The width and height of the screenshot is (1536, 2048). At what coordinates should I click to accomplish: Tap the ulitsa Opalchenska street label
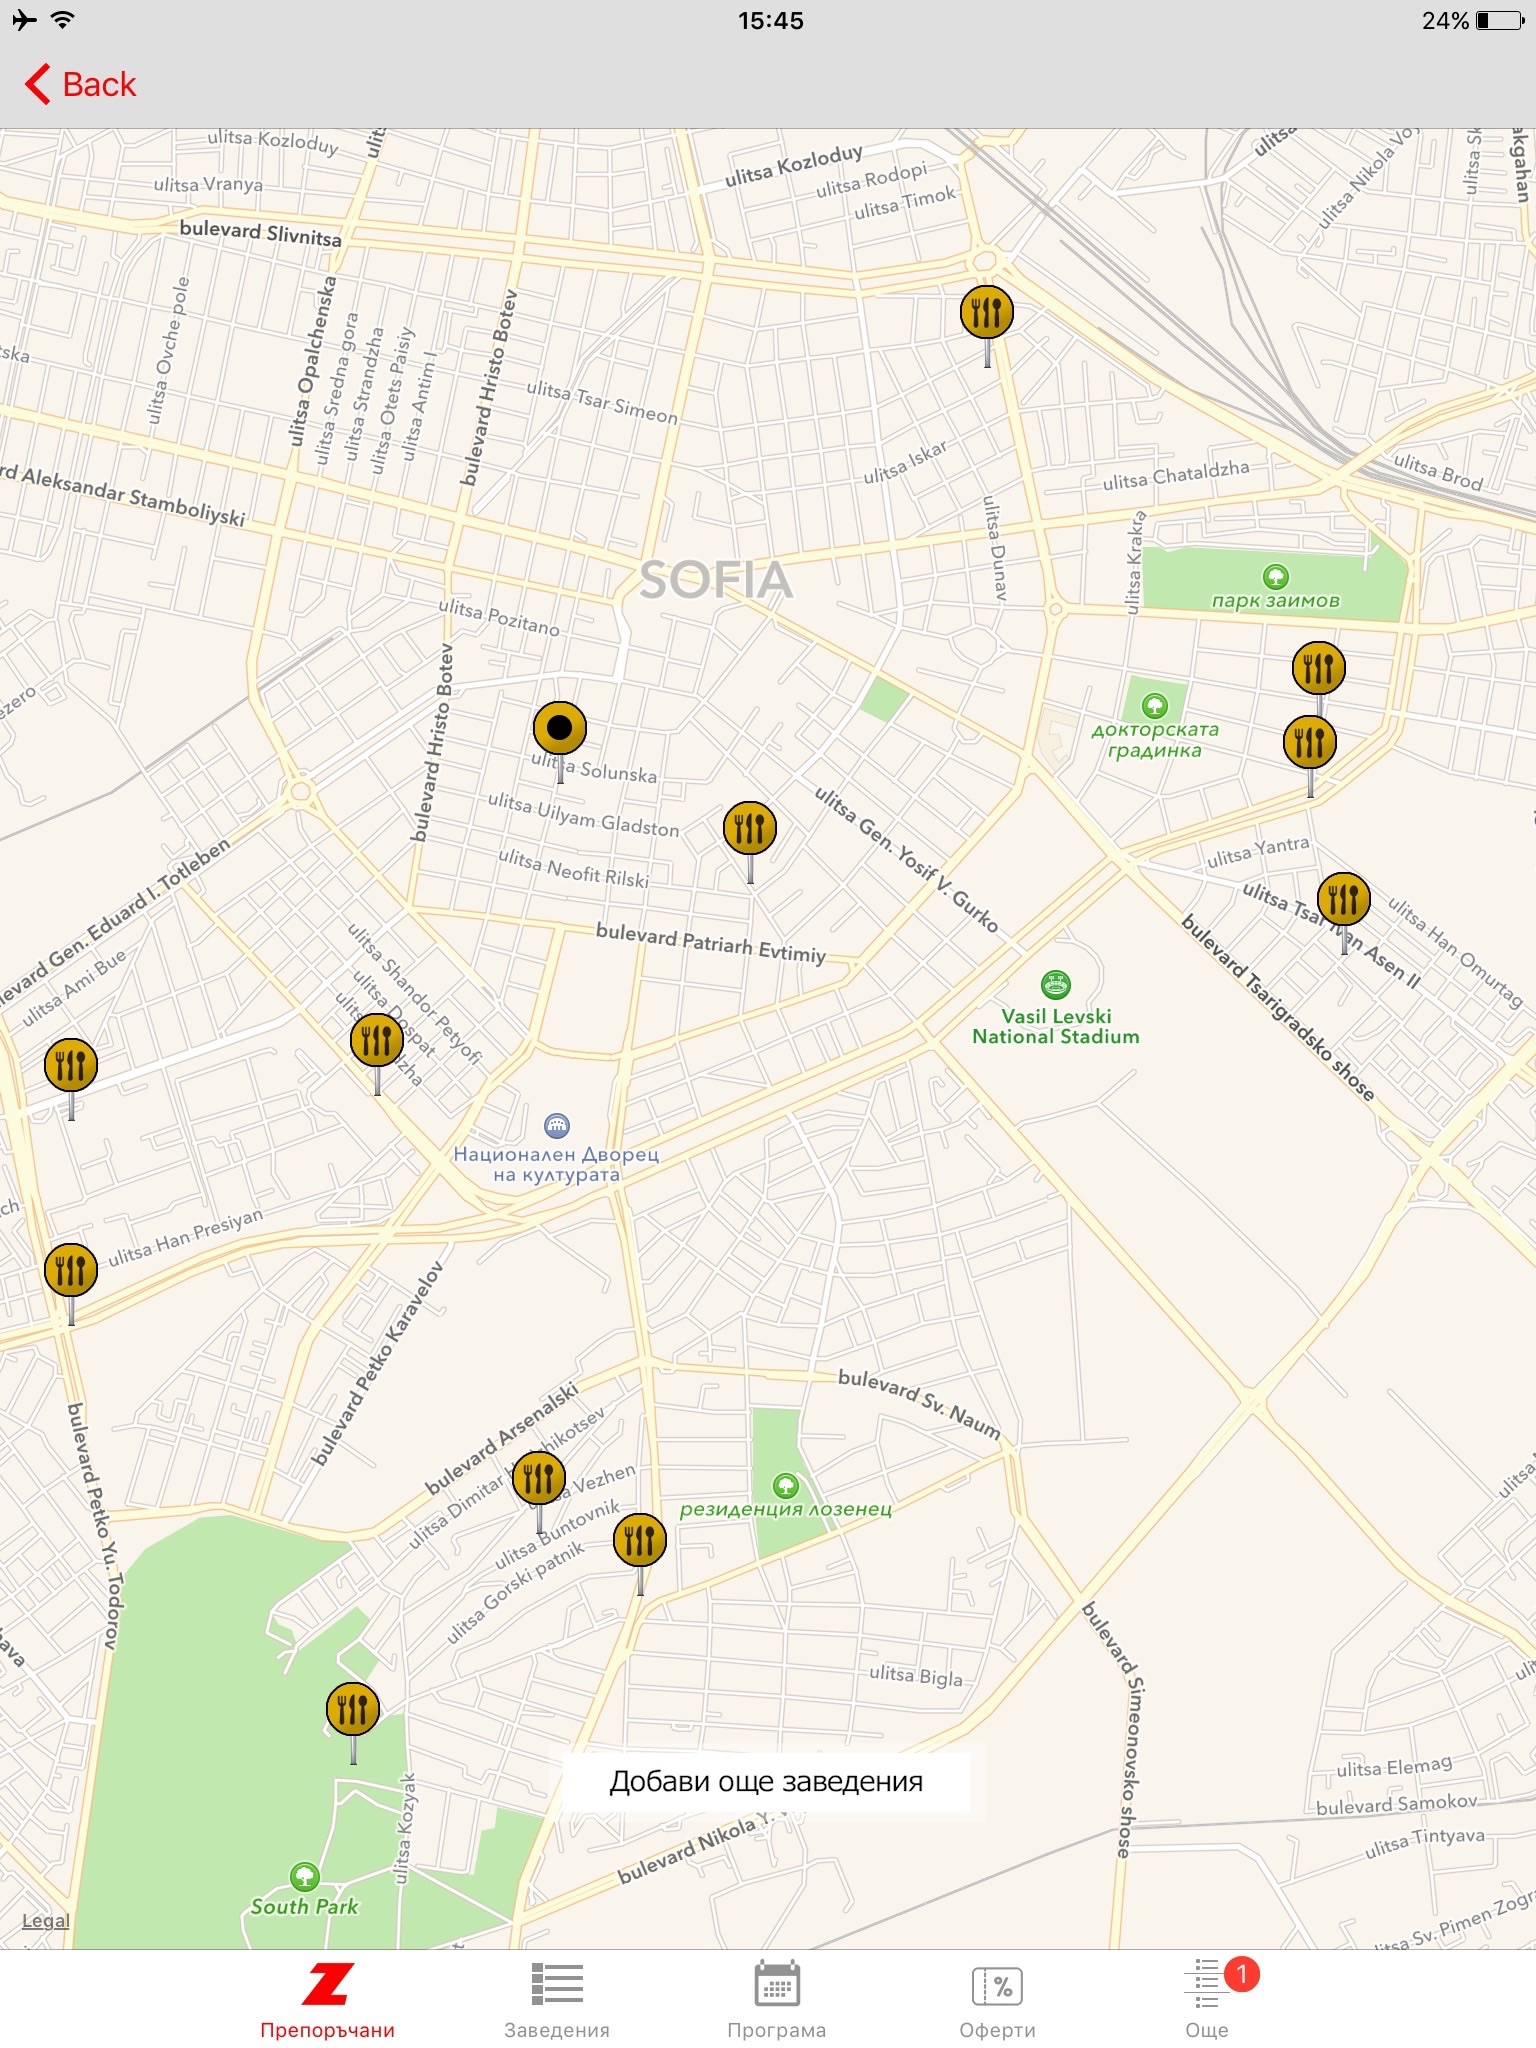[x=313, y=360]
